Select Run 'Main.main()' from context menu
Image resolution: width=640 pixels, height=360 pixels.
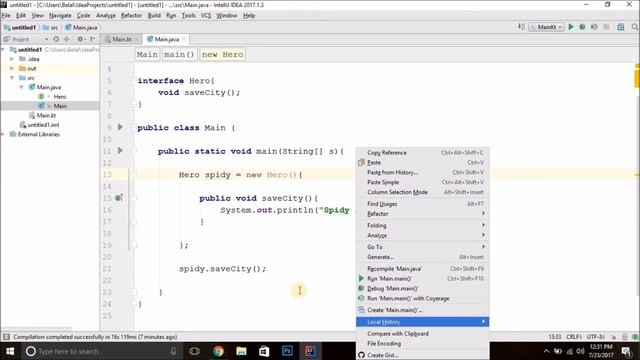click(x=422, y=278)
